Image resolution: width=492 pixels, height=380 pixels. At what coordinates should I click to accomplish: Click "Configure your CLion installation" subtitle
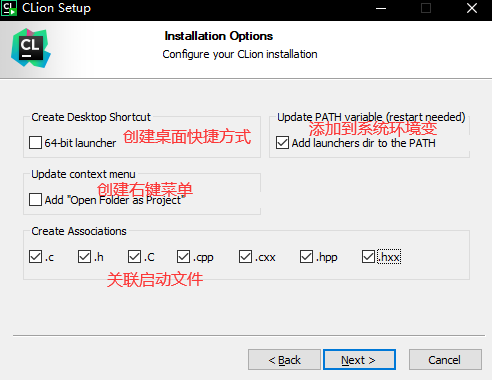(x=240, y=54)
